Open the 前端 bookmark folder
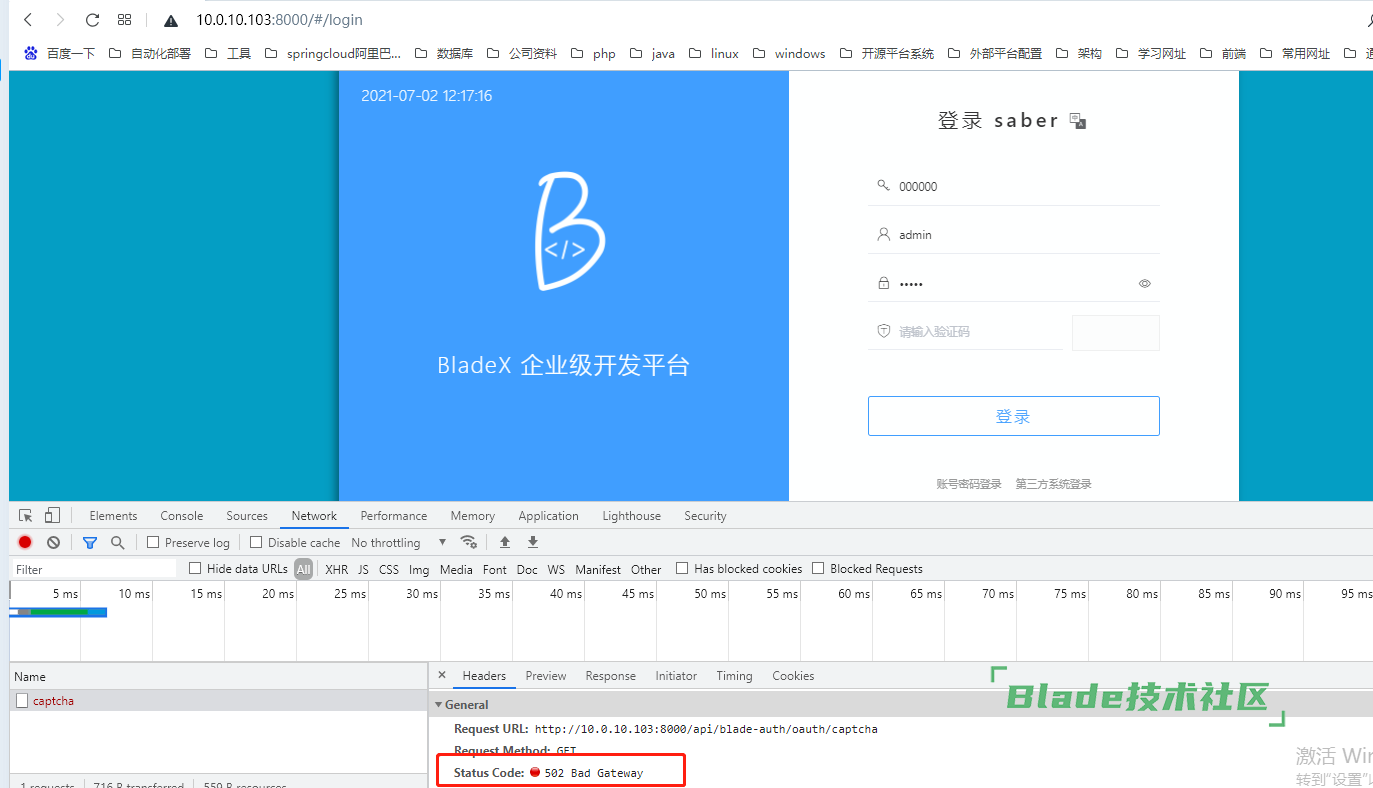The image size is (1373, 788). click(x=1223, y=54)
